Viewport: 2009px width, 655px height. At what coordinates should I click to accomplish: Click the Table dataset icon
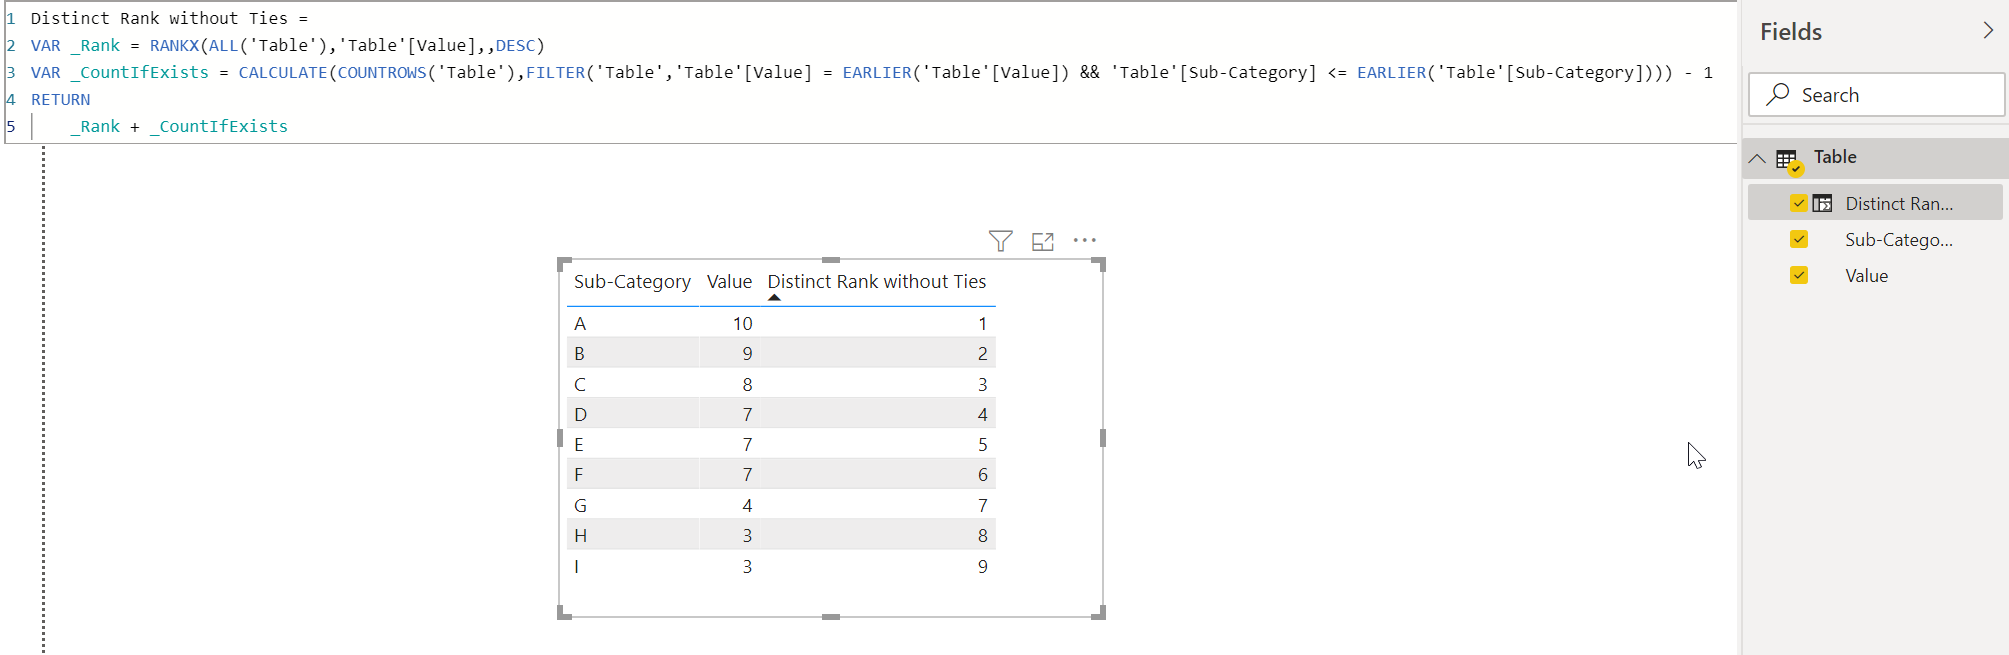[1788, 160]
